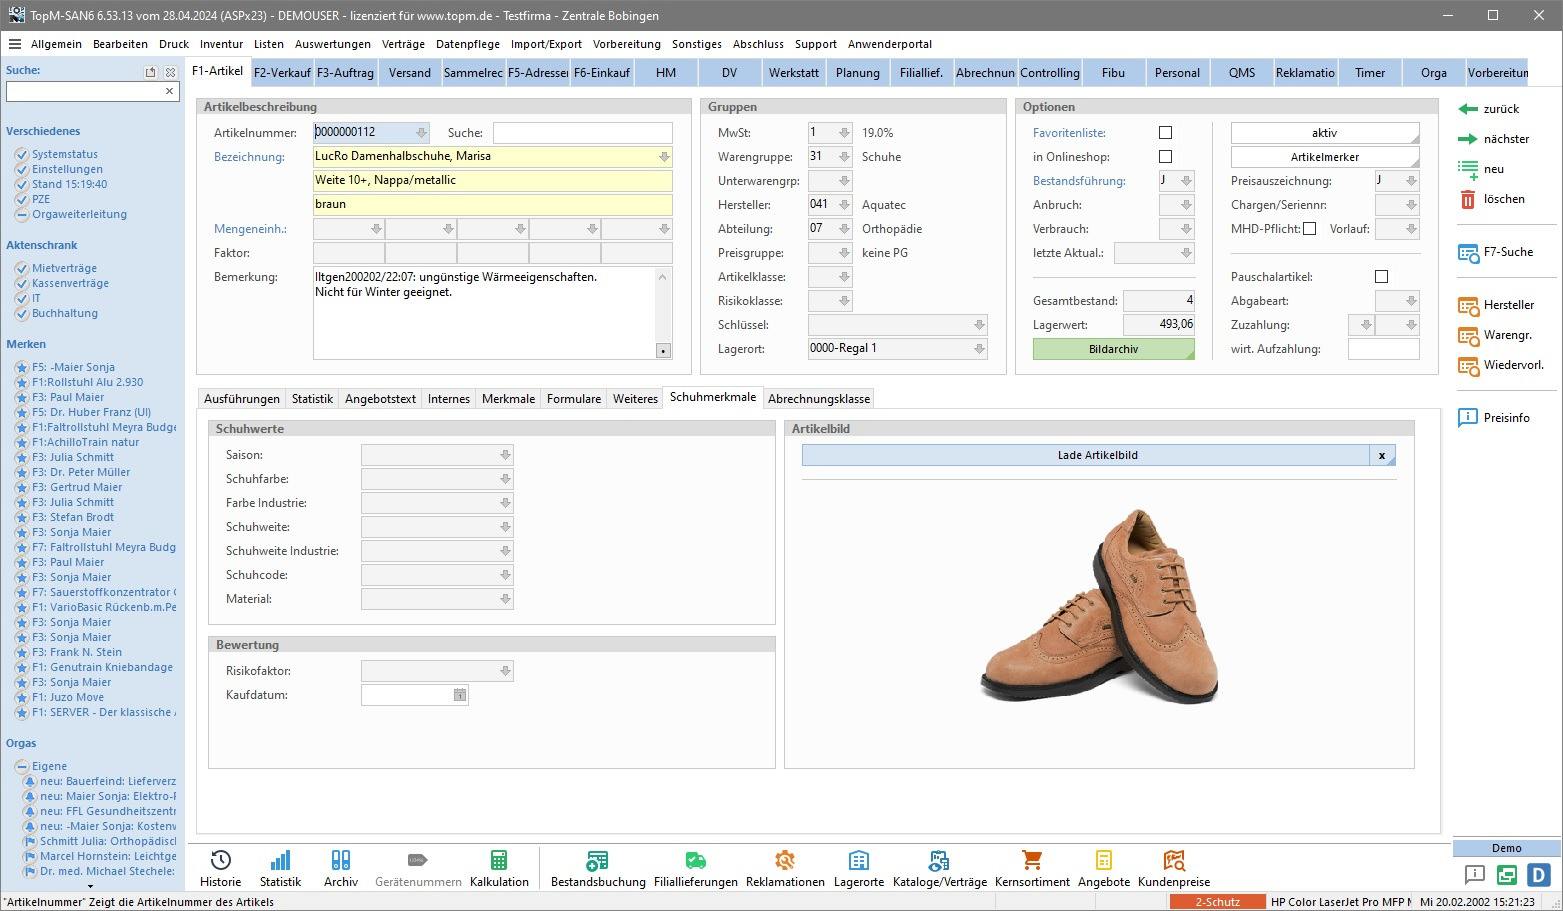Open F7-Suche search icon

click(x=1468, y=253)
